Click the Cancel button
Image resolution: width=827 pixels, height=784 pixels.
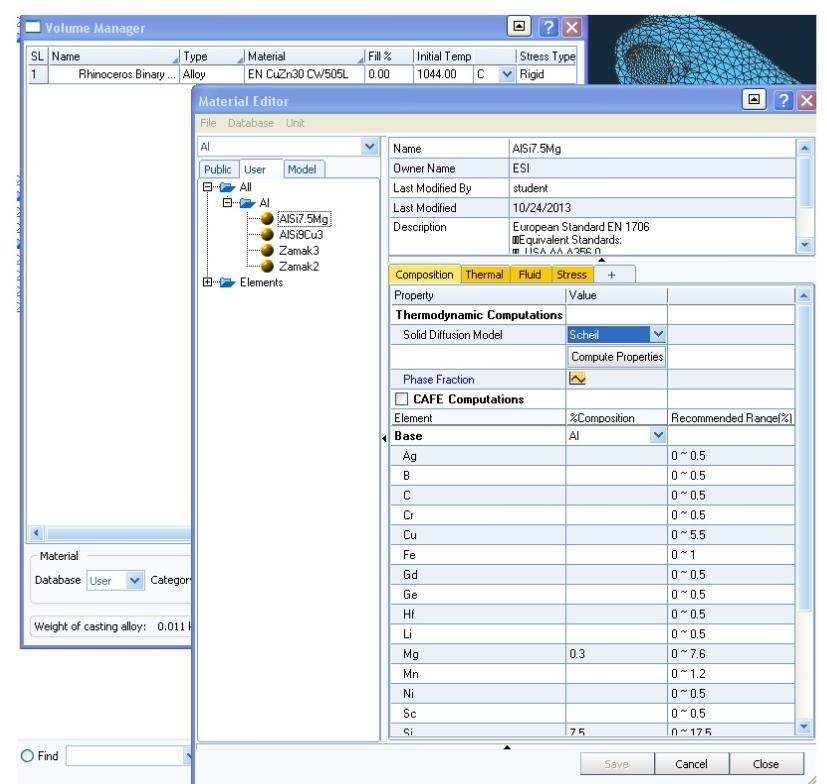click(691, 763)
